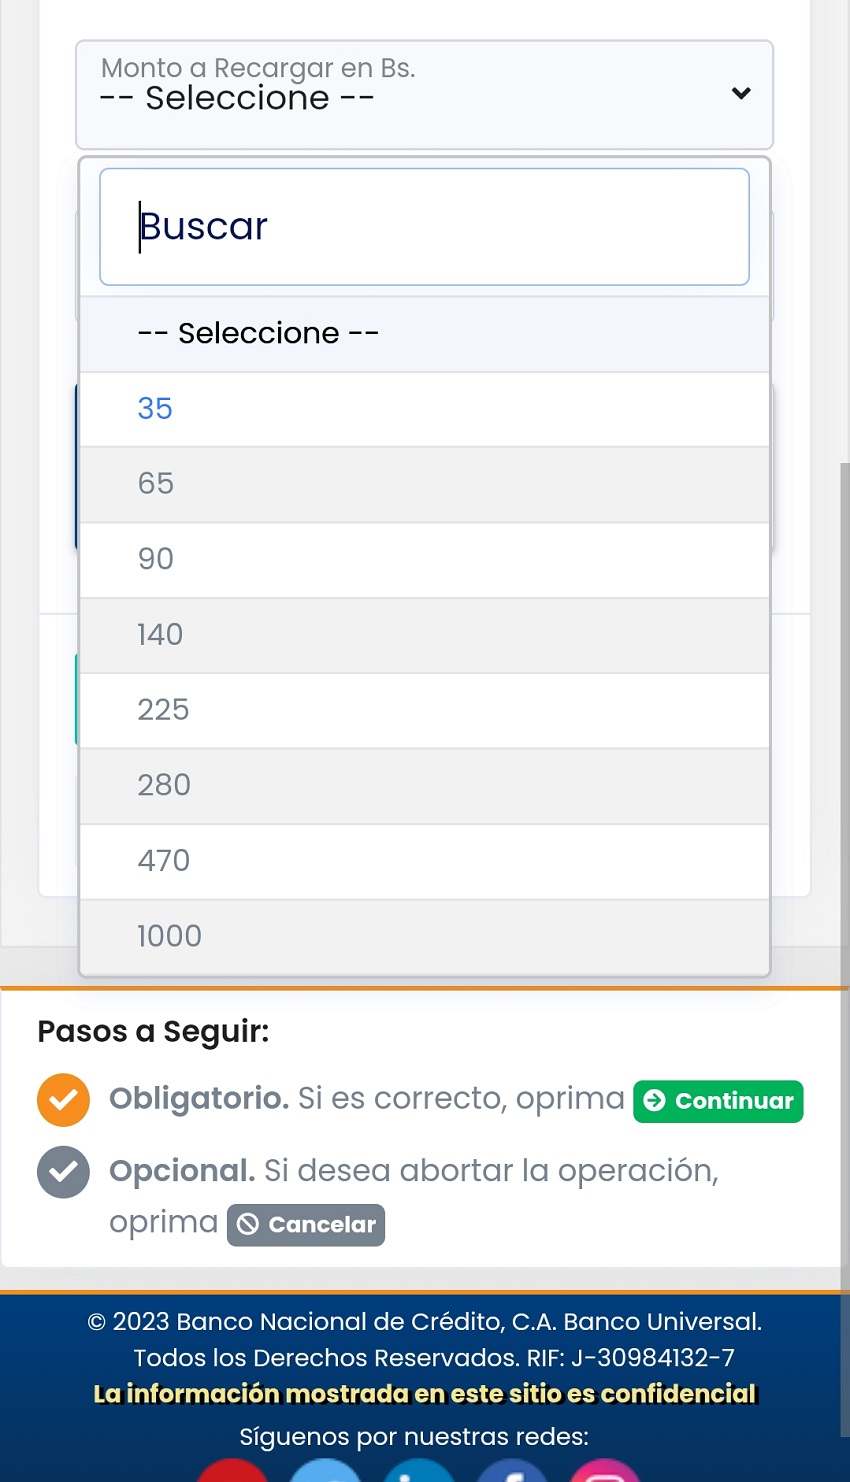Expand the Monto a Recargar chevron arrow
850x1482 pixels.
coord(741,94)
